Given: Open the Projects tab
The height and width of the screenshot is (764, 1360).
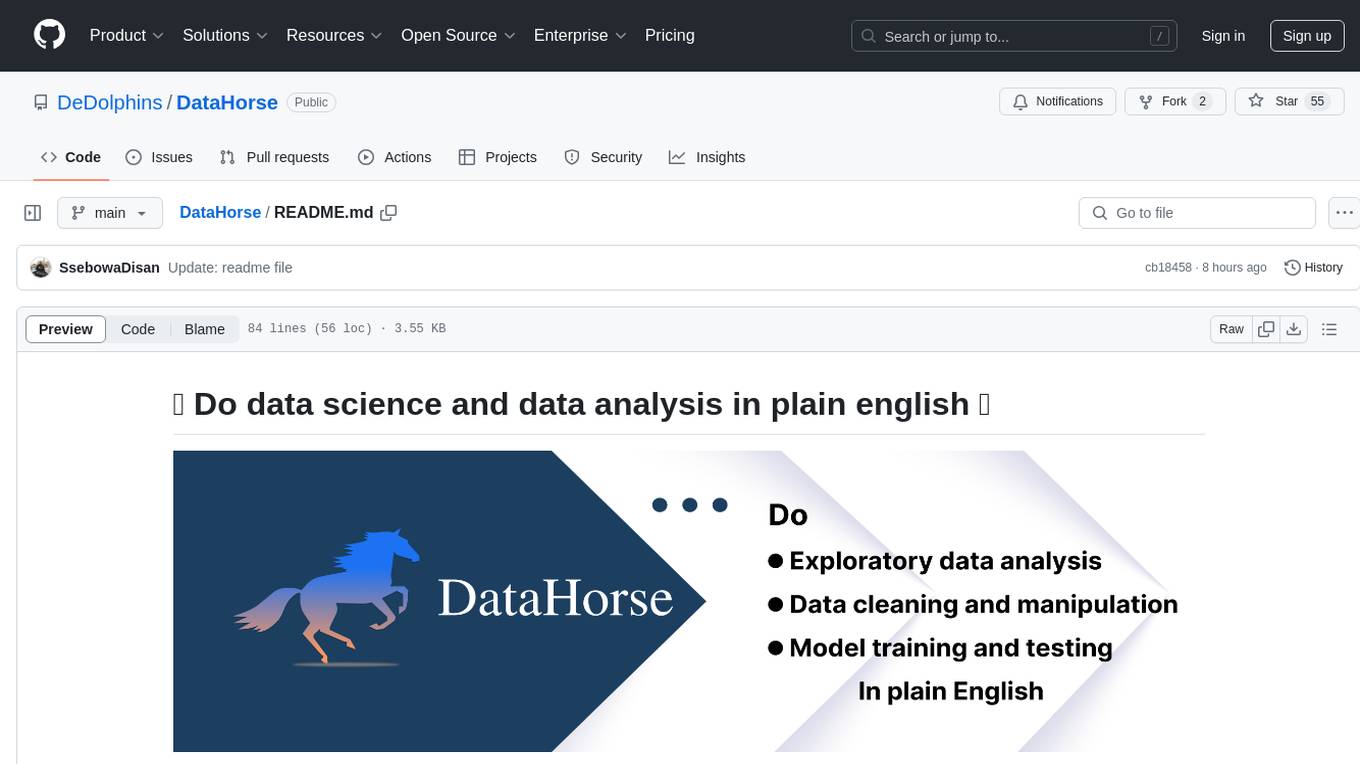Looking at the screenshot, I should pos(498,157).
